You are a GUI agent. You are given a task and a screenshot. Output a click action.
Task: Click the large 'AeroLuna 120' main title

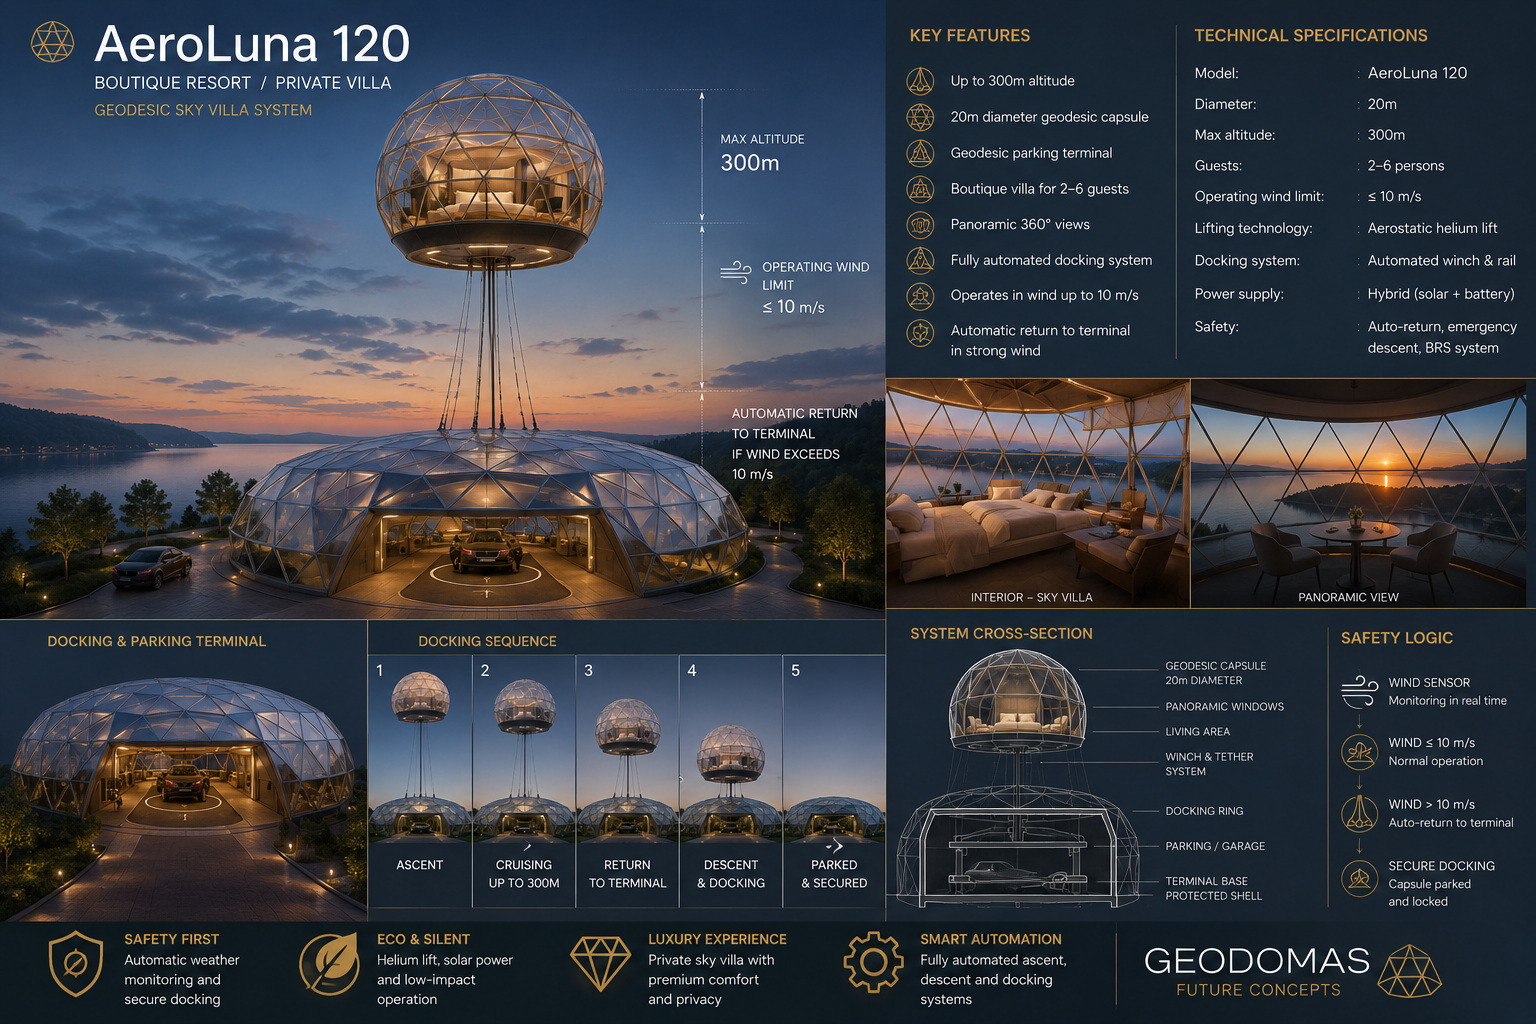252,44
